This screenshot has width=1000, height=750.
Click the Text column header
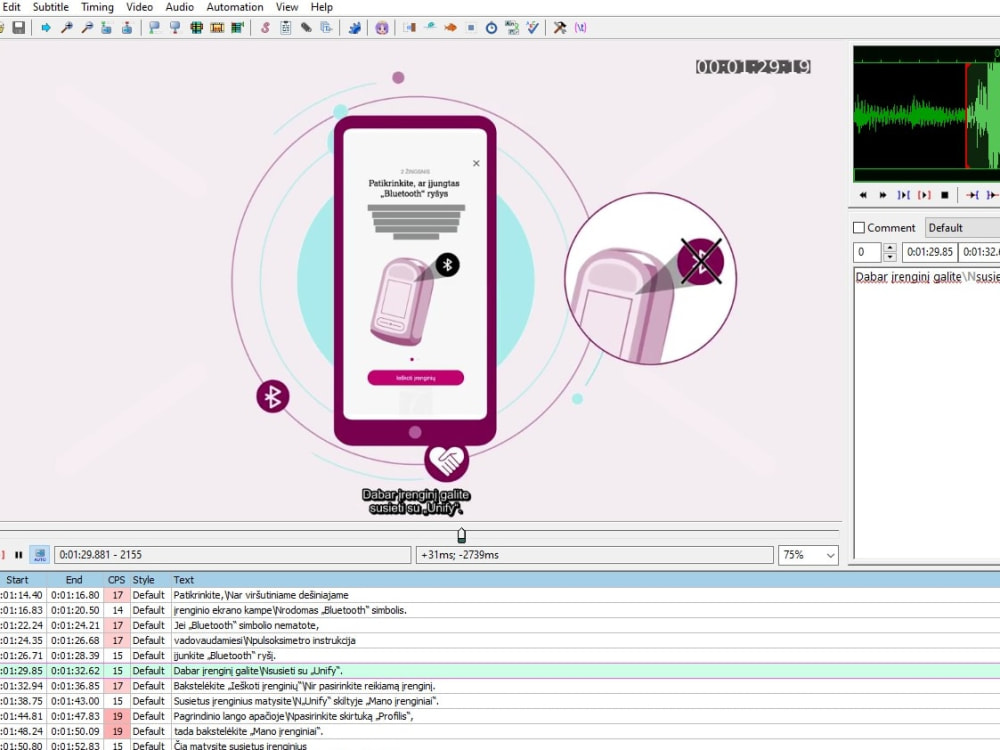[x=585, y=580]
